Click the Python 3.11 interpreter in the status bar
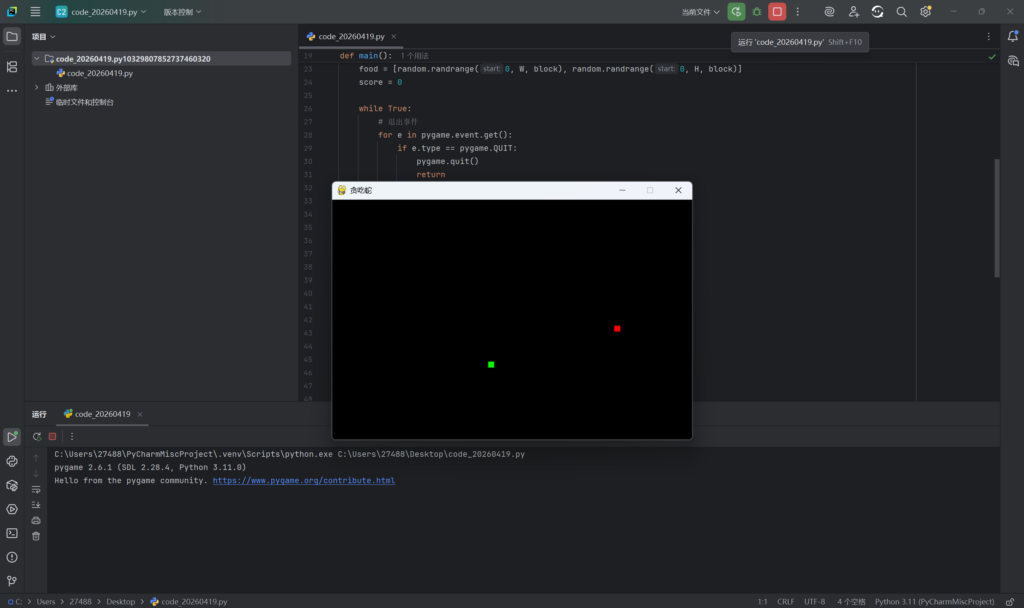The image size is (1024, 608). 934,602
